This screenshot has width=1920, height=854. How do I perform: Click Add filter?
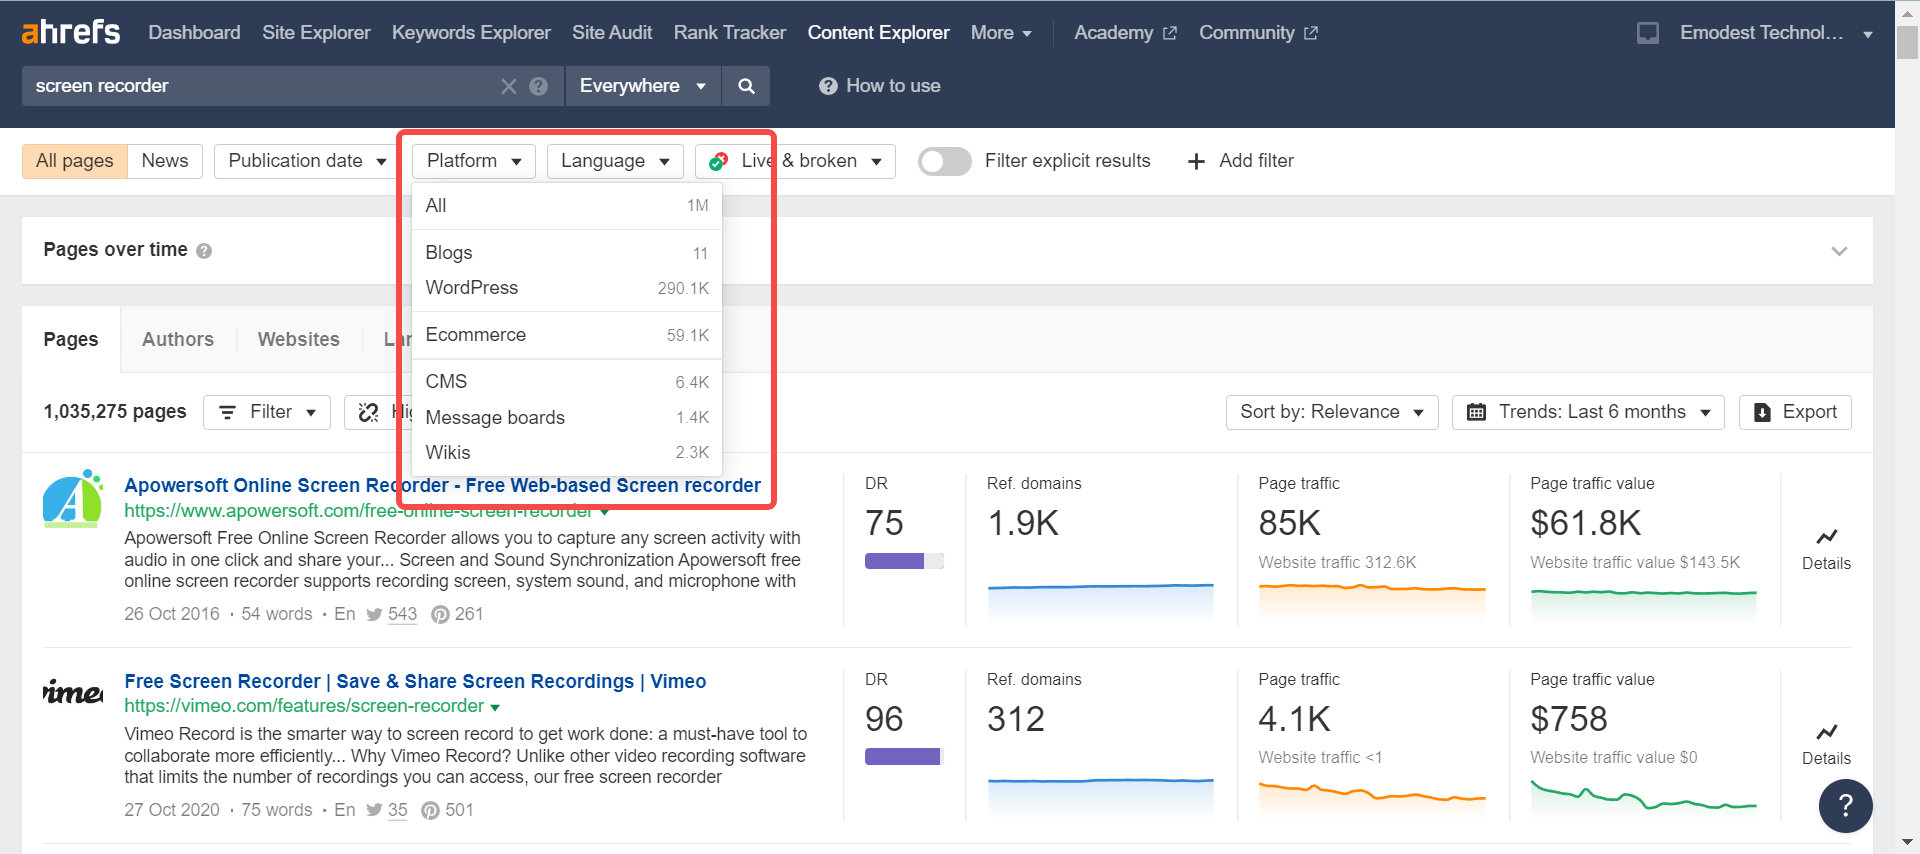pyautogui.click(x=1240, y=161)
